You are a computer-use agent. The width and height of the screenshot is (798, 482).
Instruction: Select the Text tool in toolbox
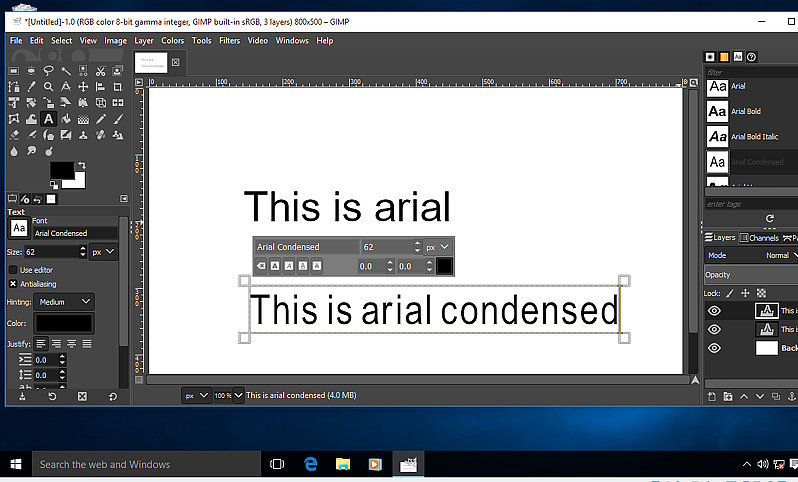[48, 119]
